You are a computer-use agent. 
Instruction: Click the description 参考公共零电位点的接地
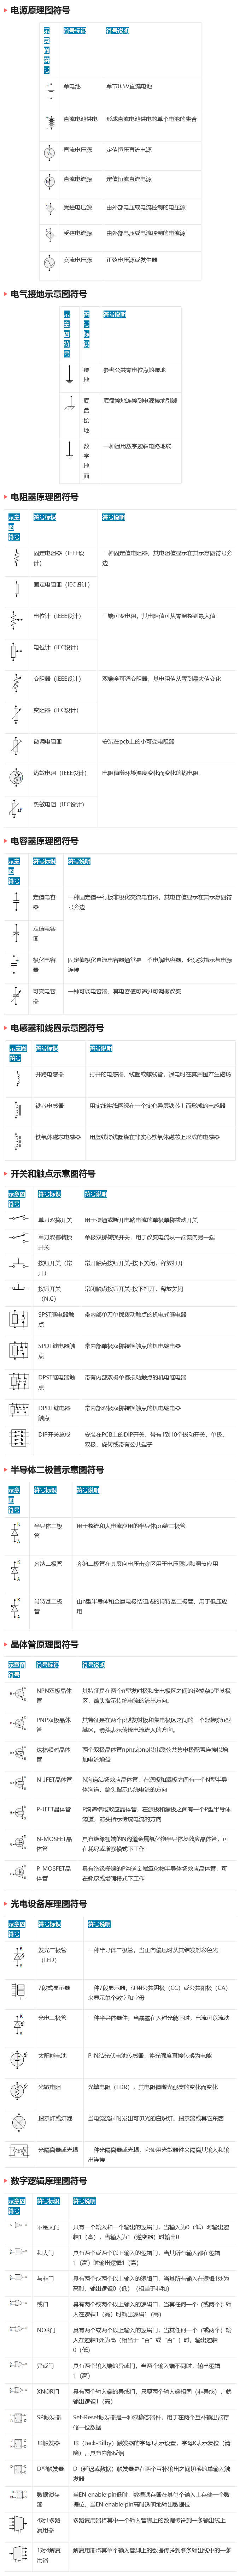pos(134,370)
